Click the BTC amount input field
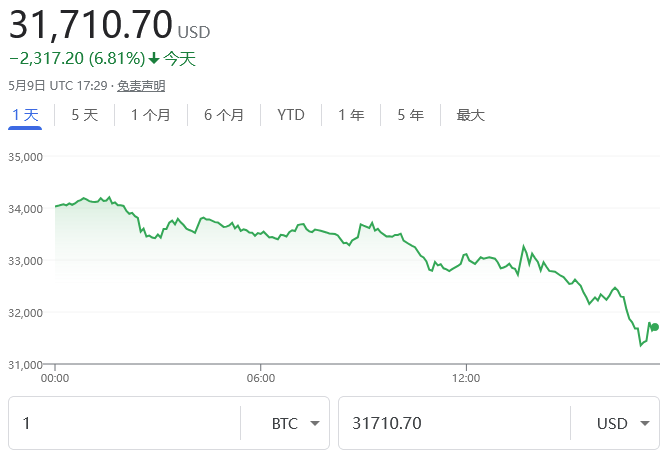Image resolution: width=662 pixels, height=456 pixels. tap(125, 423)
